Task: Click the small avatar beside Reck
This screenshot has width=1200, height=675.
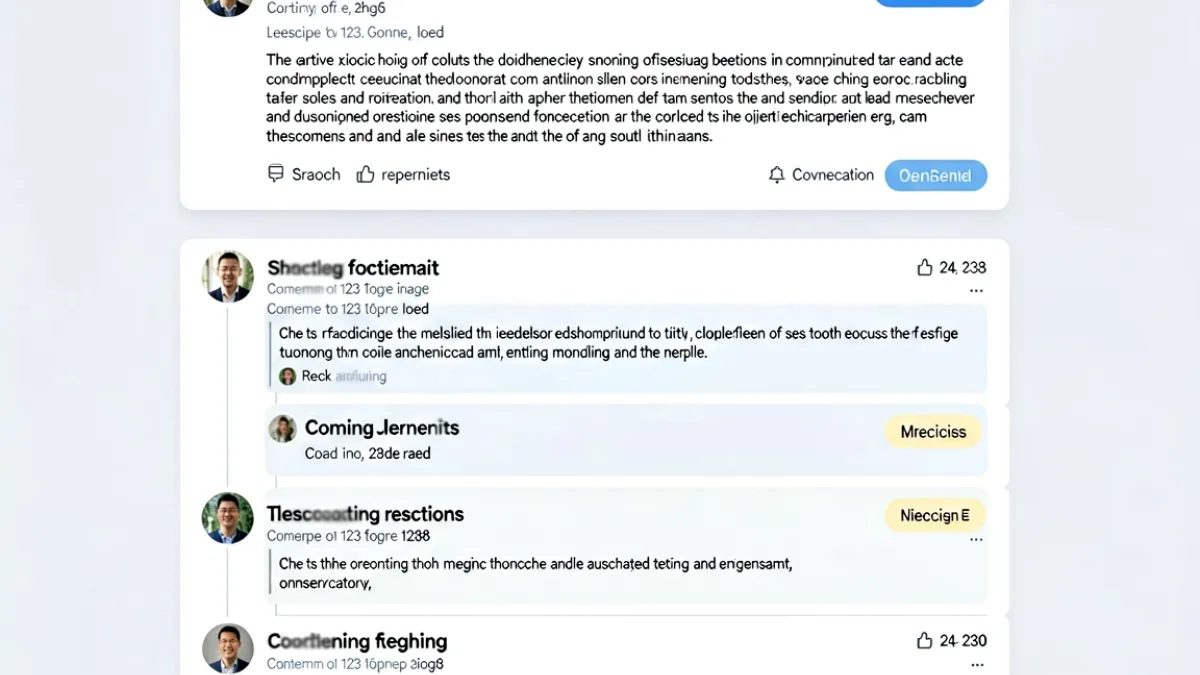Action: point(288,376)
